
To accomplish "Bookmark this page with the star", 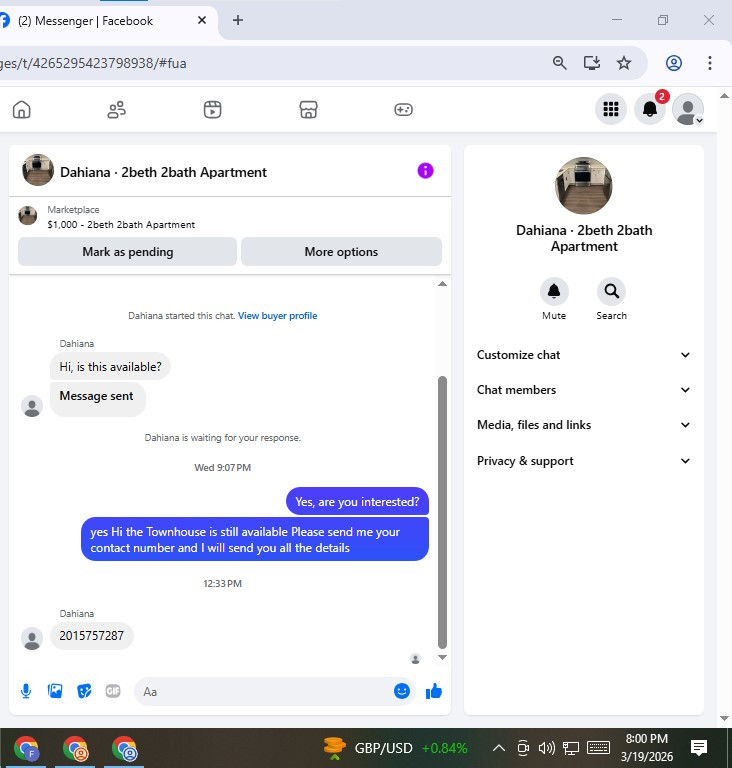I will 624,63.
